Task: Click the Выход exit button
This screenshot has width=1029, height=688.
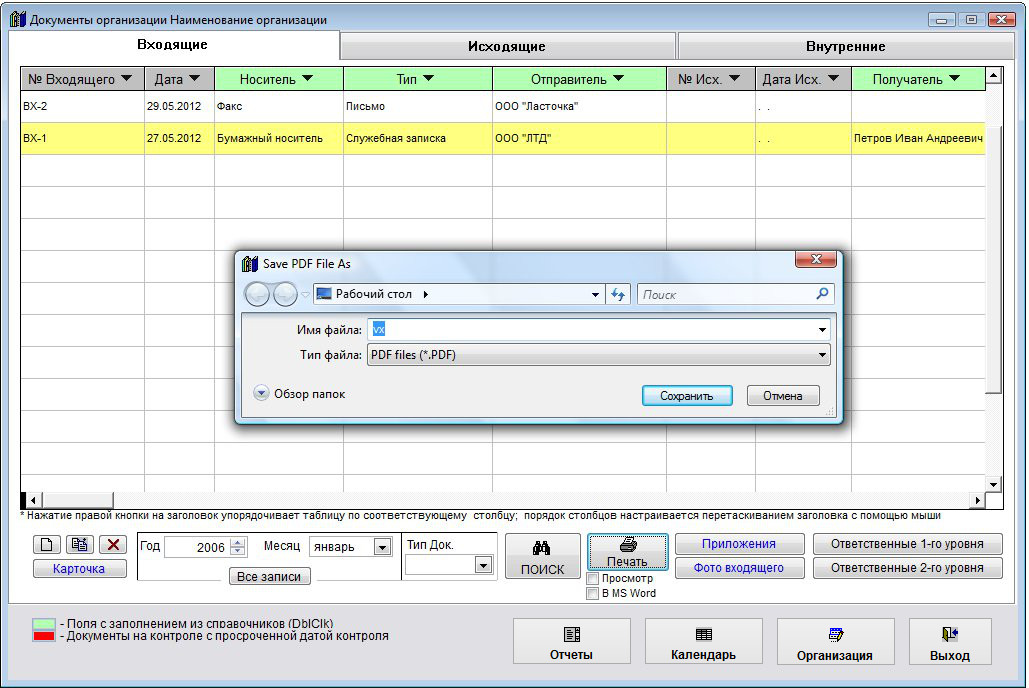Action: click(949, 643)
